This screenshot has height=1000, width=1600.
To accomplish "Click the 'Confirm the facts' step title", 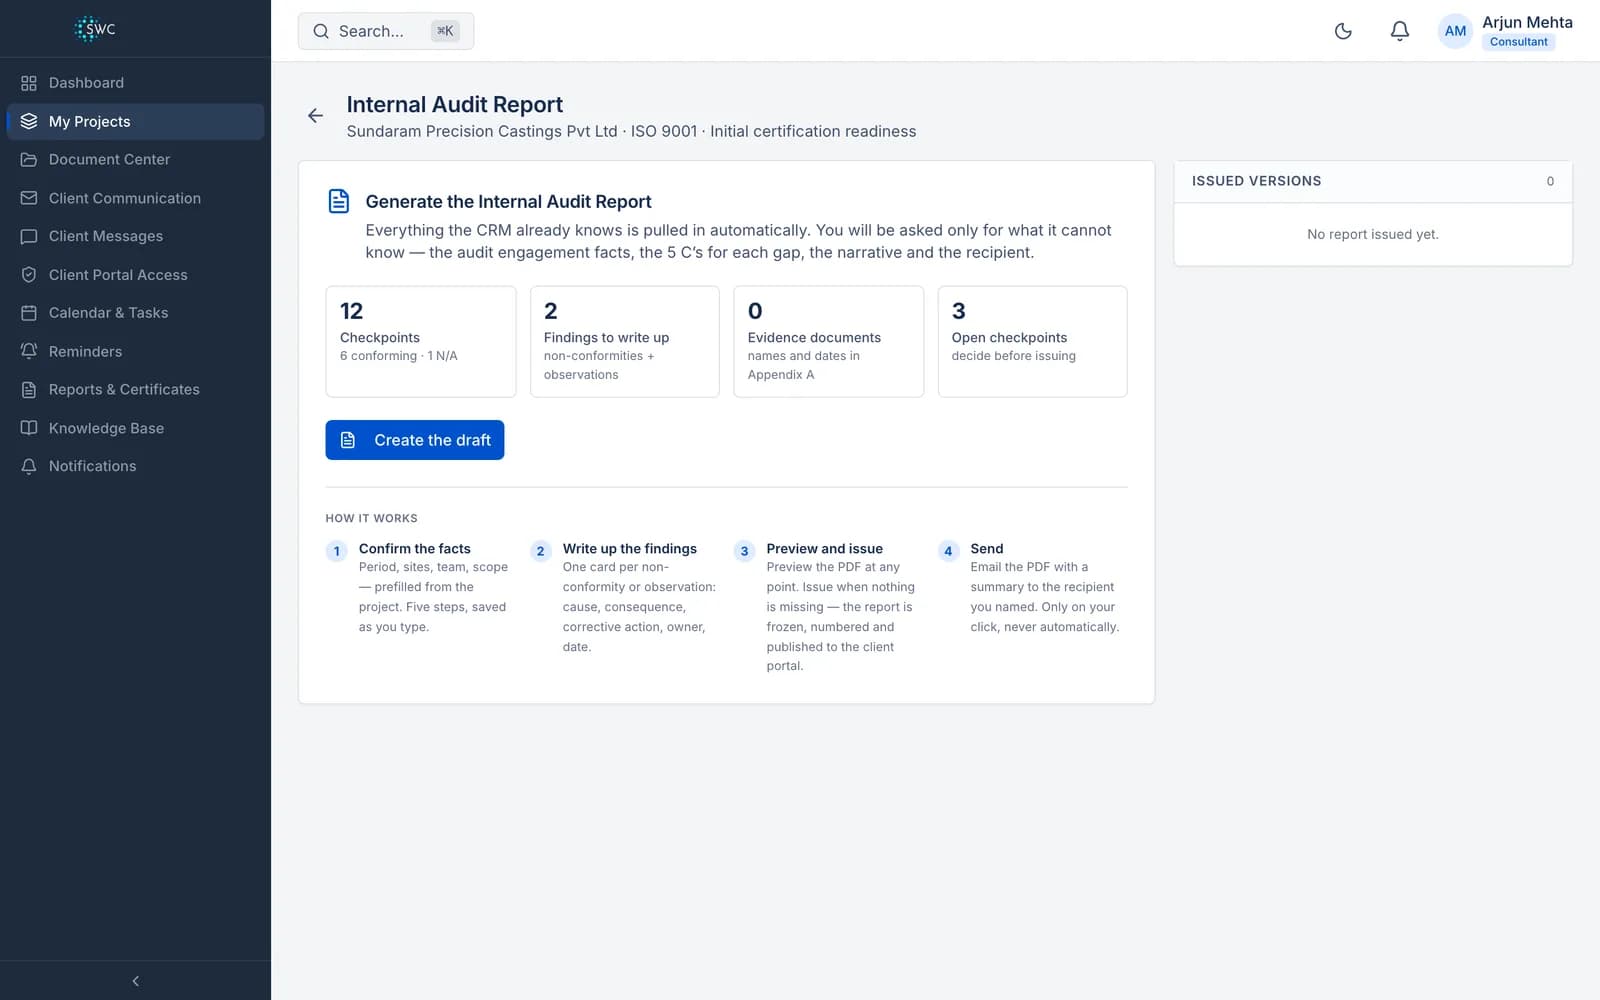I will coord(414,548).
